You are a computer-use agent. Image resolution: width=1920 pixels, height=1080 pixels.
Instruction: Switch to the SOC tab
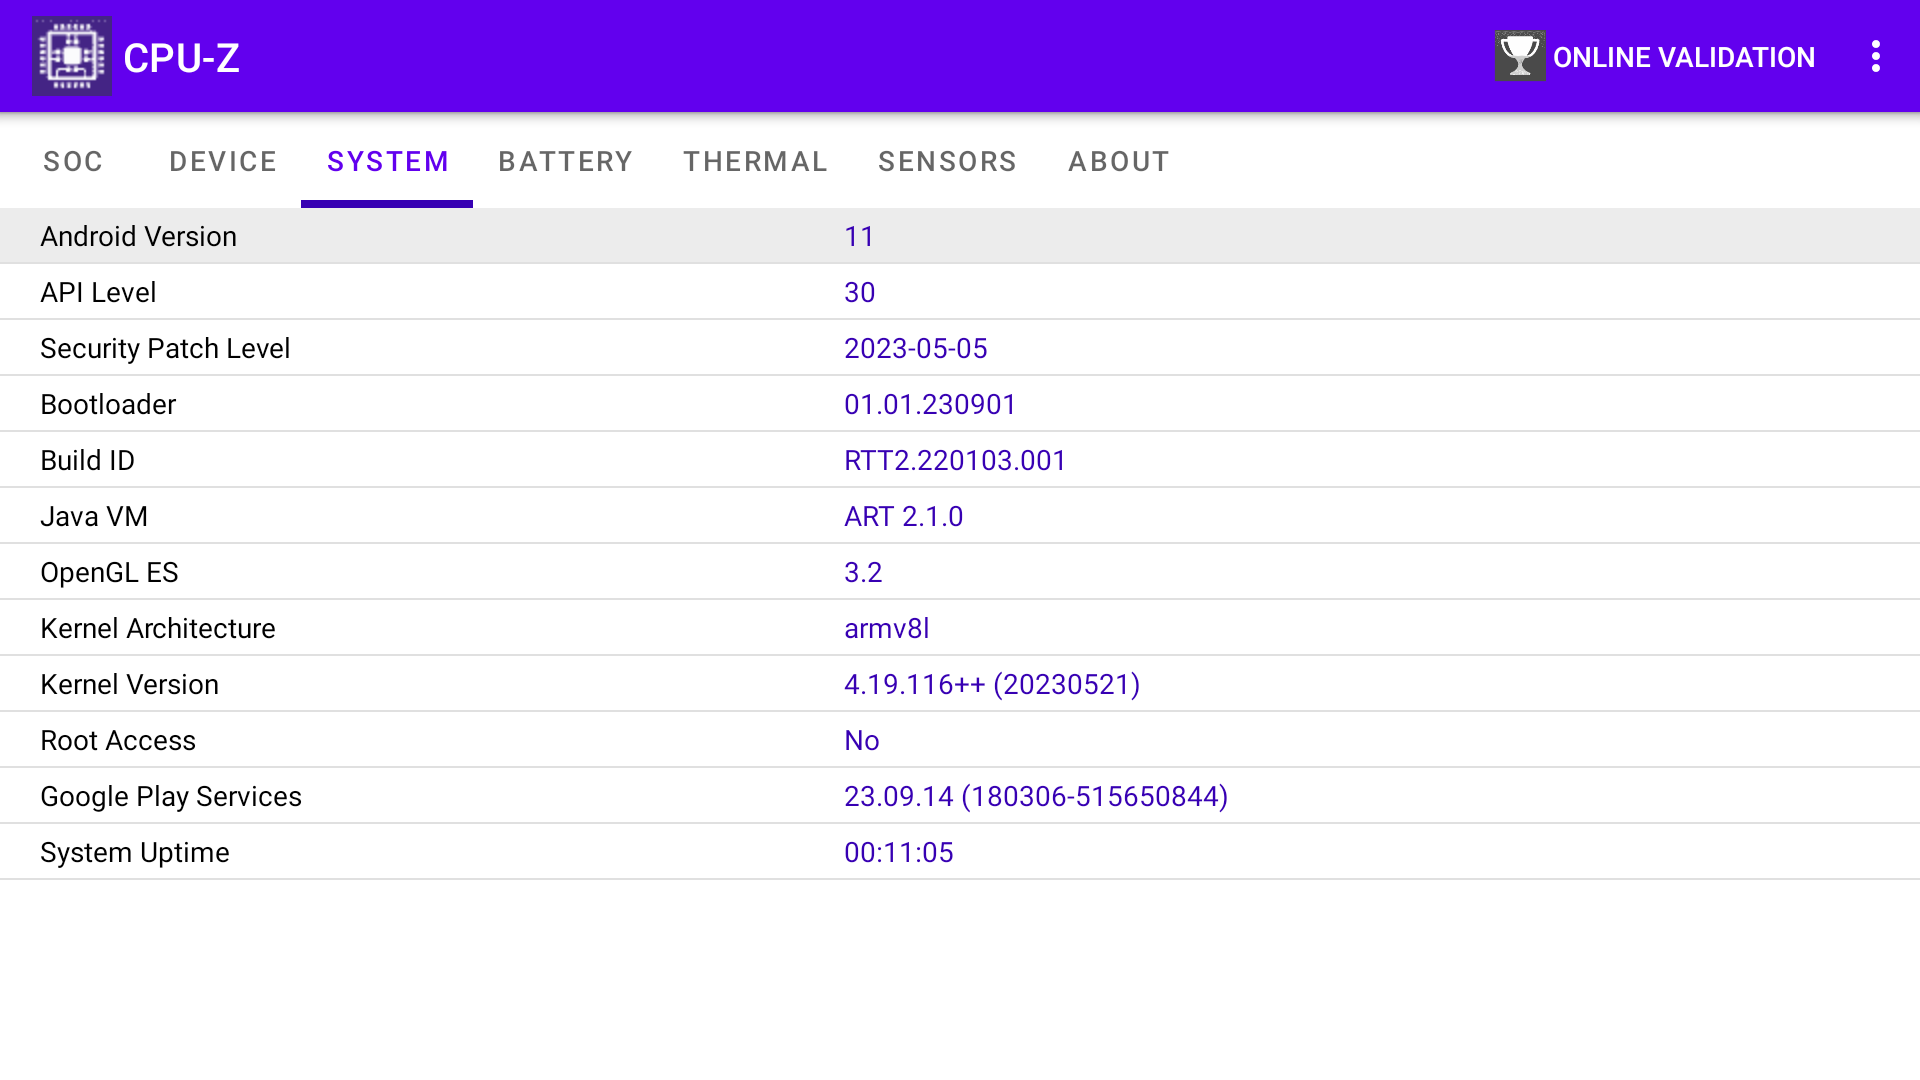pos(73,161)
